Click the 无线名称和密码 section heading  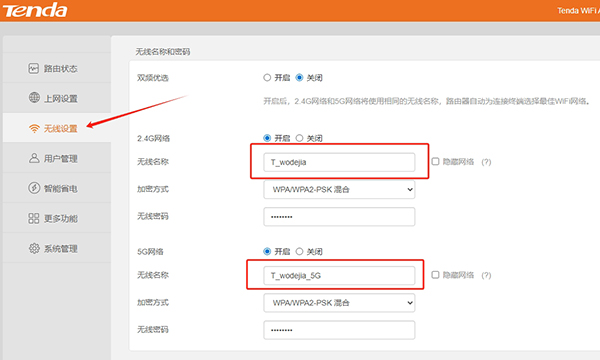pyautogui.click(x=163, y=52)
